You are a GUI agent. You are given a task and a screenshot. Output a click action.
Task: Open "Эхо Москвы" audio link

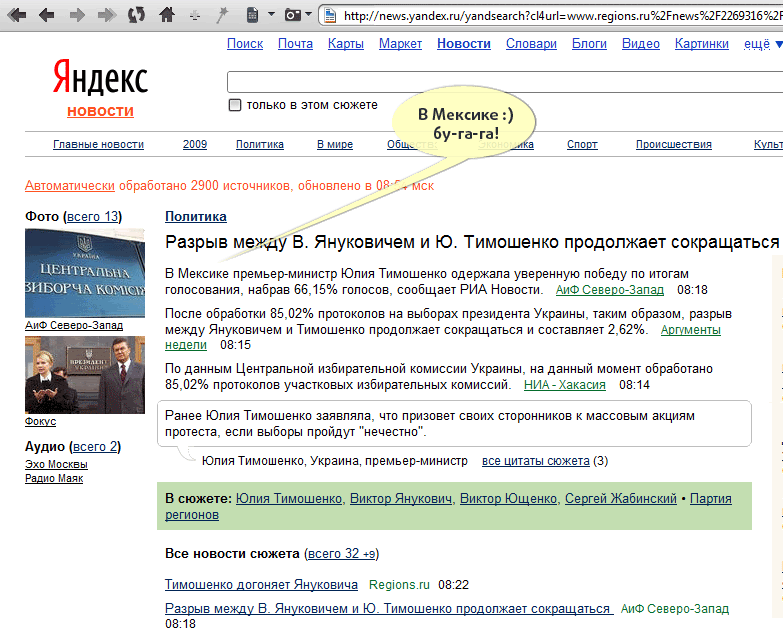(56, 464)
